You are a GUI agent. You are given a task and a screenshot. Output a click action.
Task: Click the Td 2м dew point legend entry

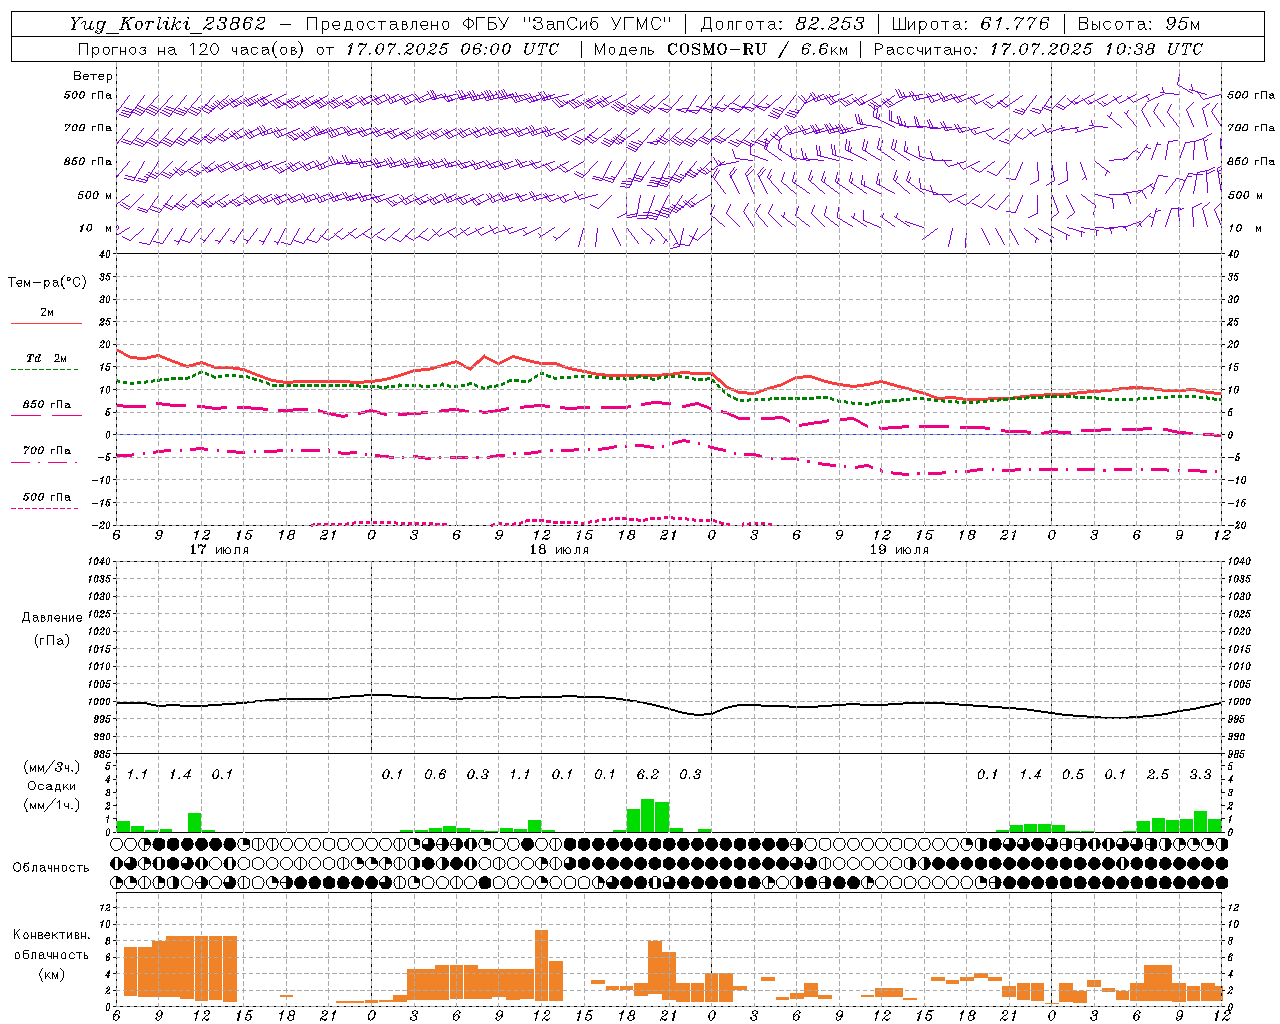47,358
